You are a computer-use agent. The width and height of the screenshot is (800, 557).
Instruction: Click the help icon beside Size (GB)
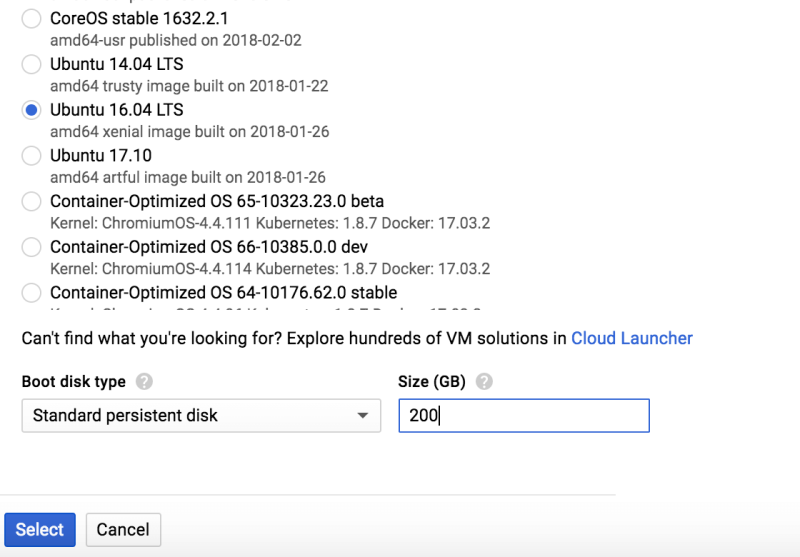coord(484,382)
